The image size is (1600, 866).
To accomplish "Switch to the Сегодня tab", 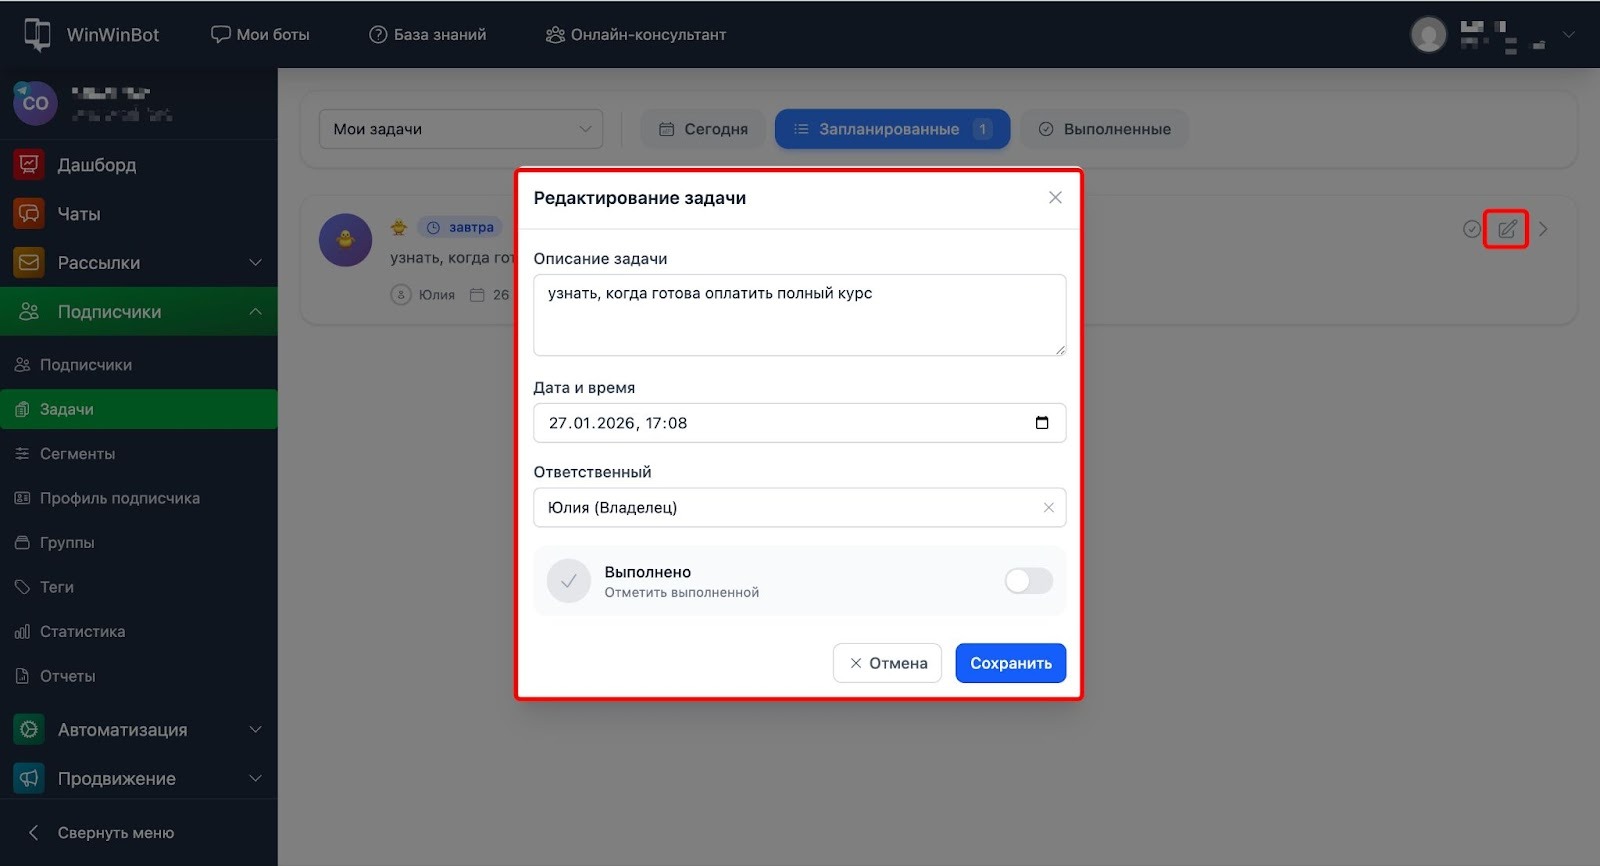I will (x=703, y=129).
